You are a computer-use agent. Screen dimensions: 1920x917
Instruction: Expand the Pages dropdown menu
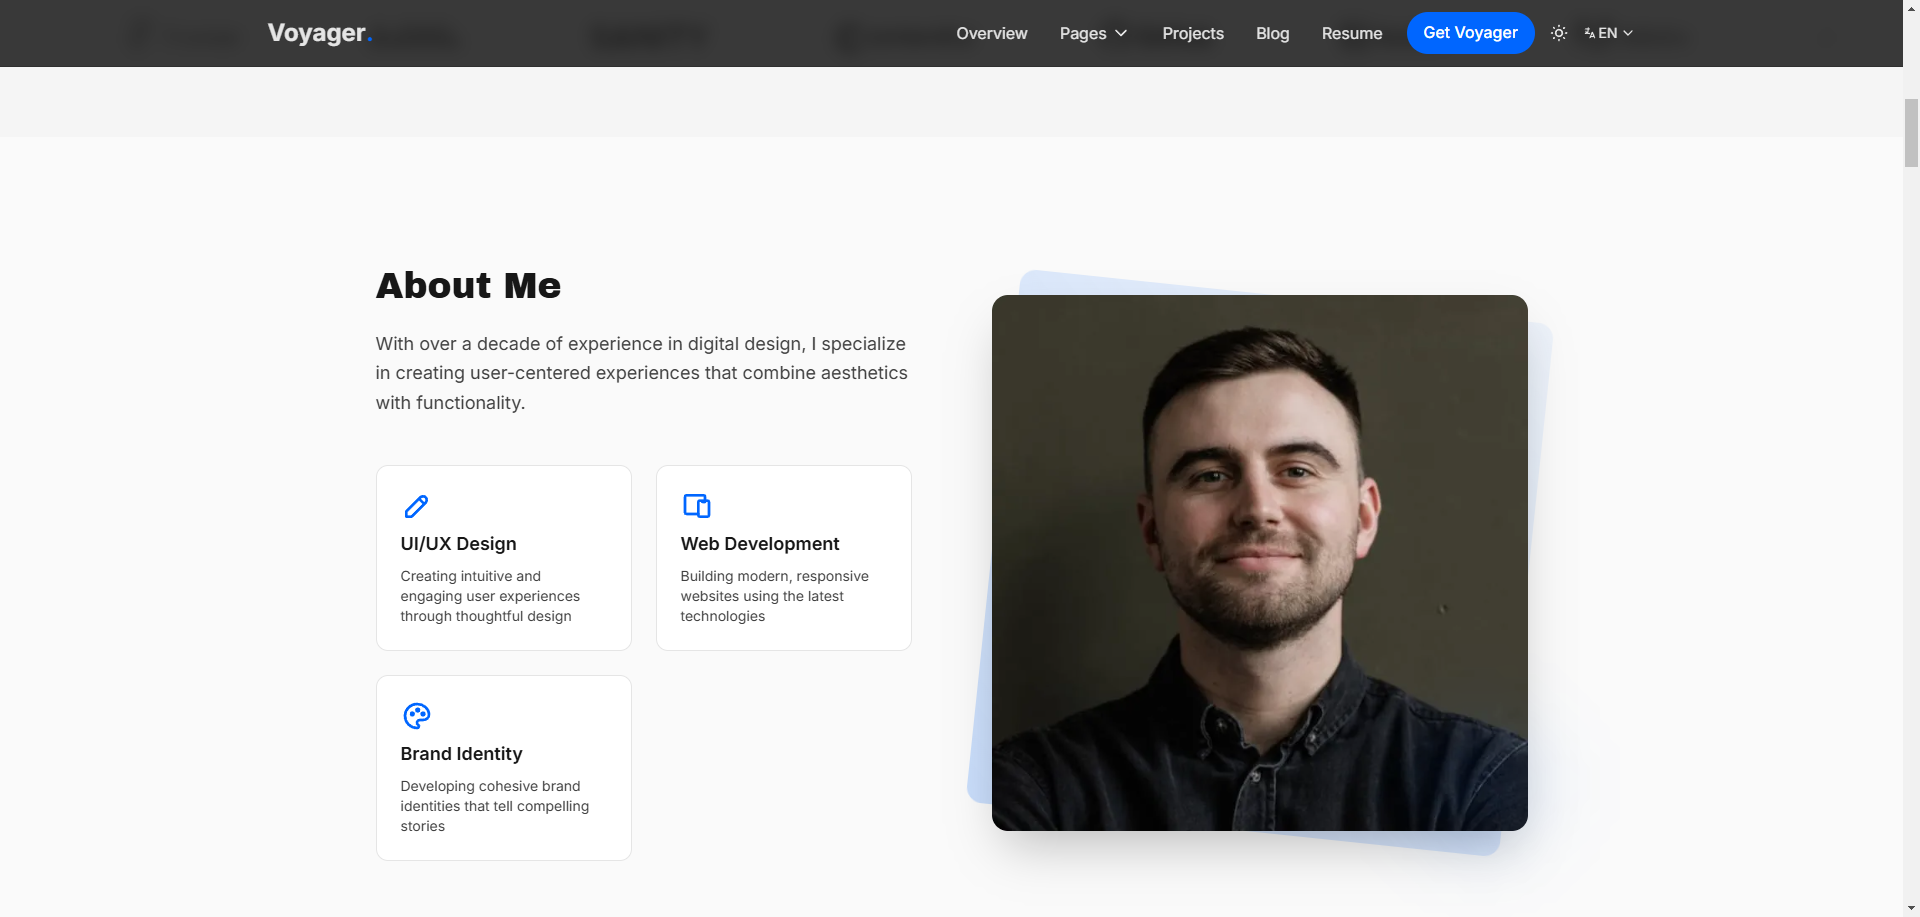point(1093,33)
